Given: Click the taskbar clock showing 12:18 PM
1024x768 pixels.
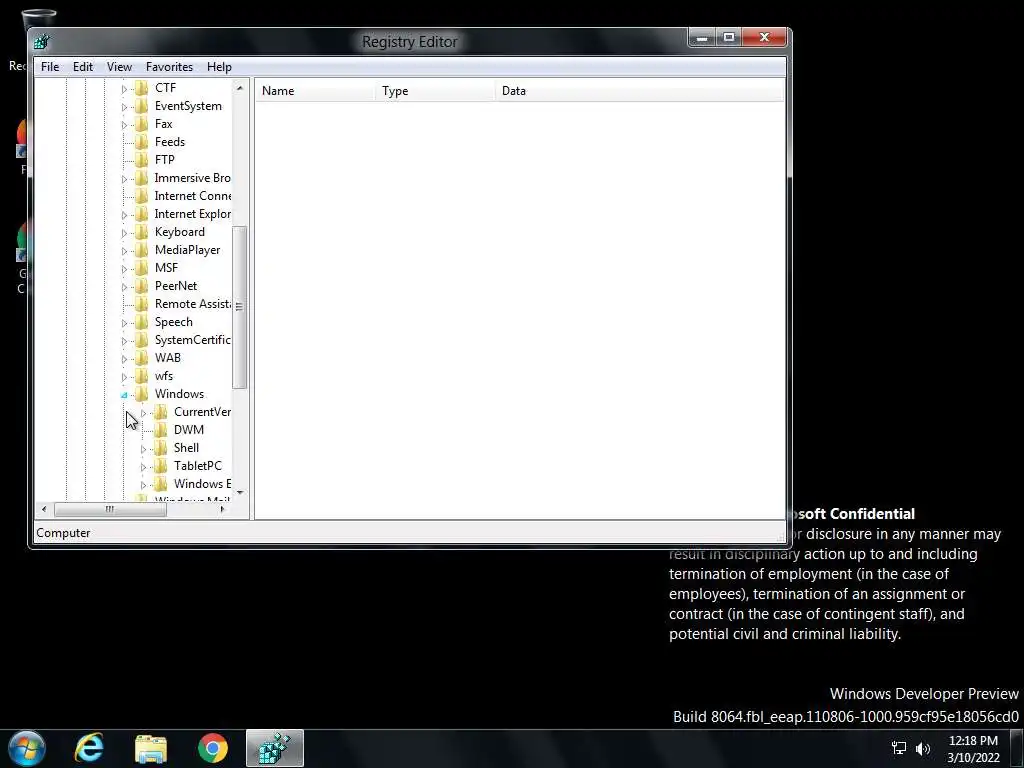Looking at the screenshot, I should tap(973, 748).
